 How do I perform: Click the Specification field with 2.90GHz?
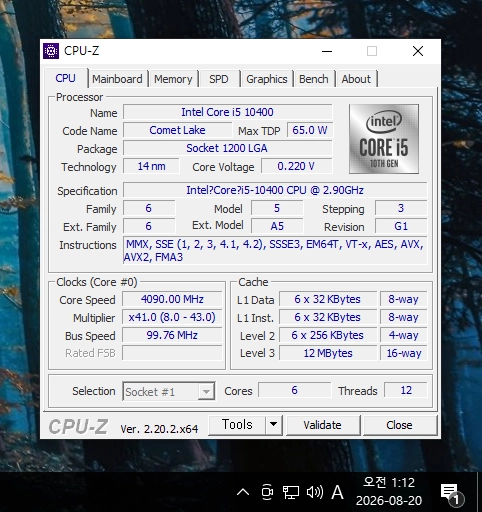[275, 190]
